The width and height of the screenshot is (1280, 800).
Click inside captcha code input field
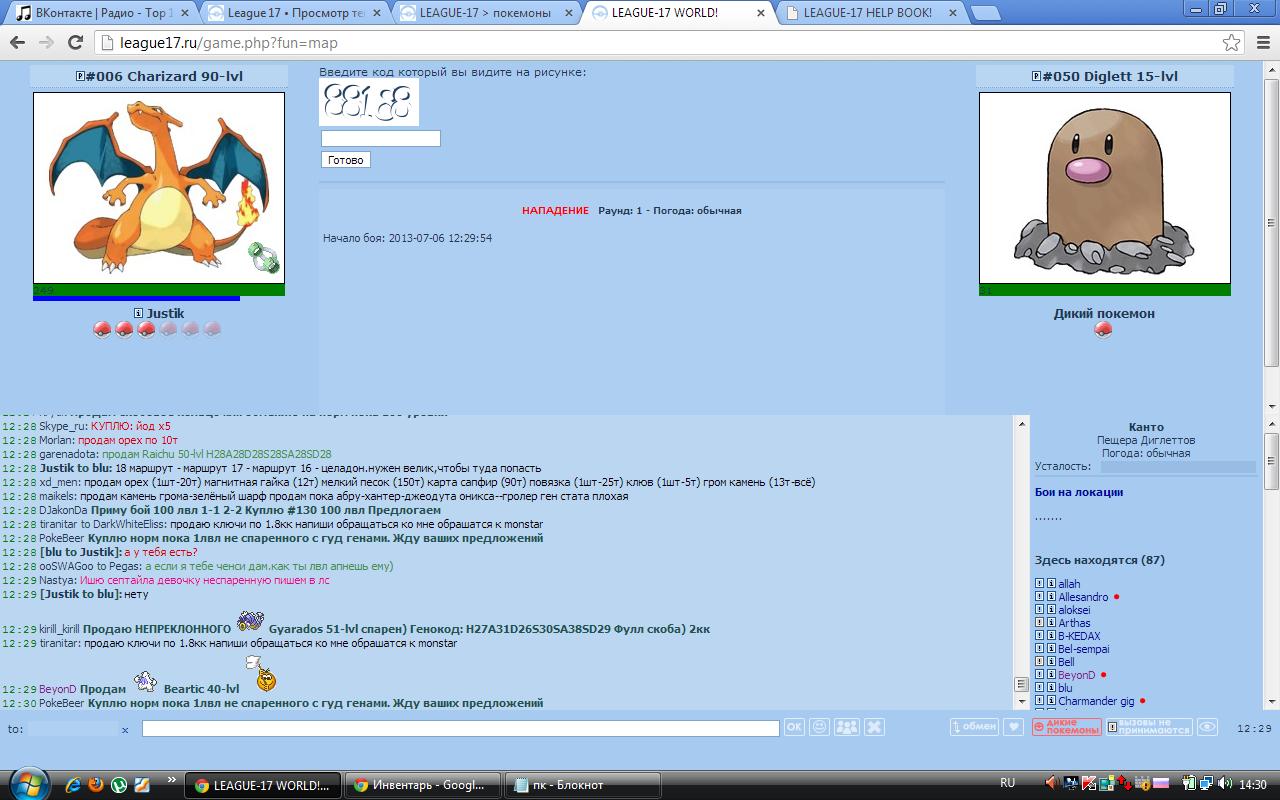381,139
